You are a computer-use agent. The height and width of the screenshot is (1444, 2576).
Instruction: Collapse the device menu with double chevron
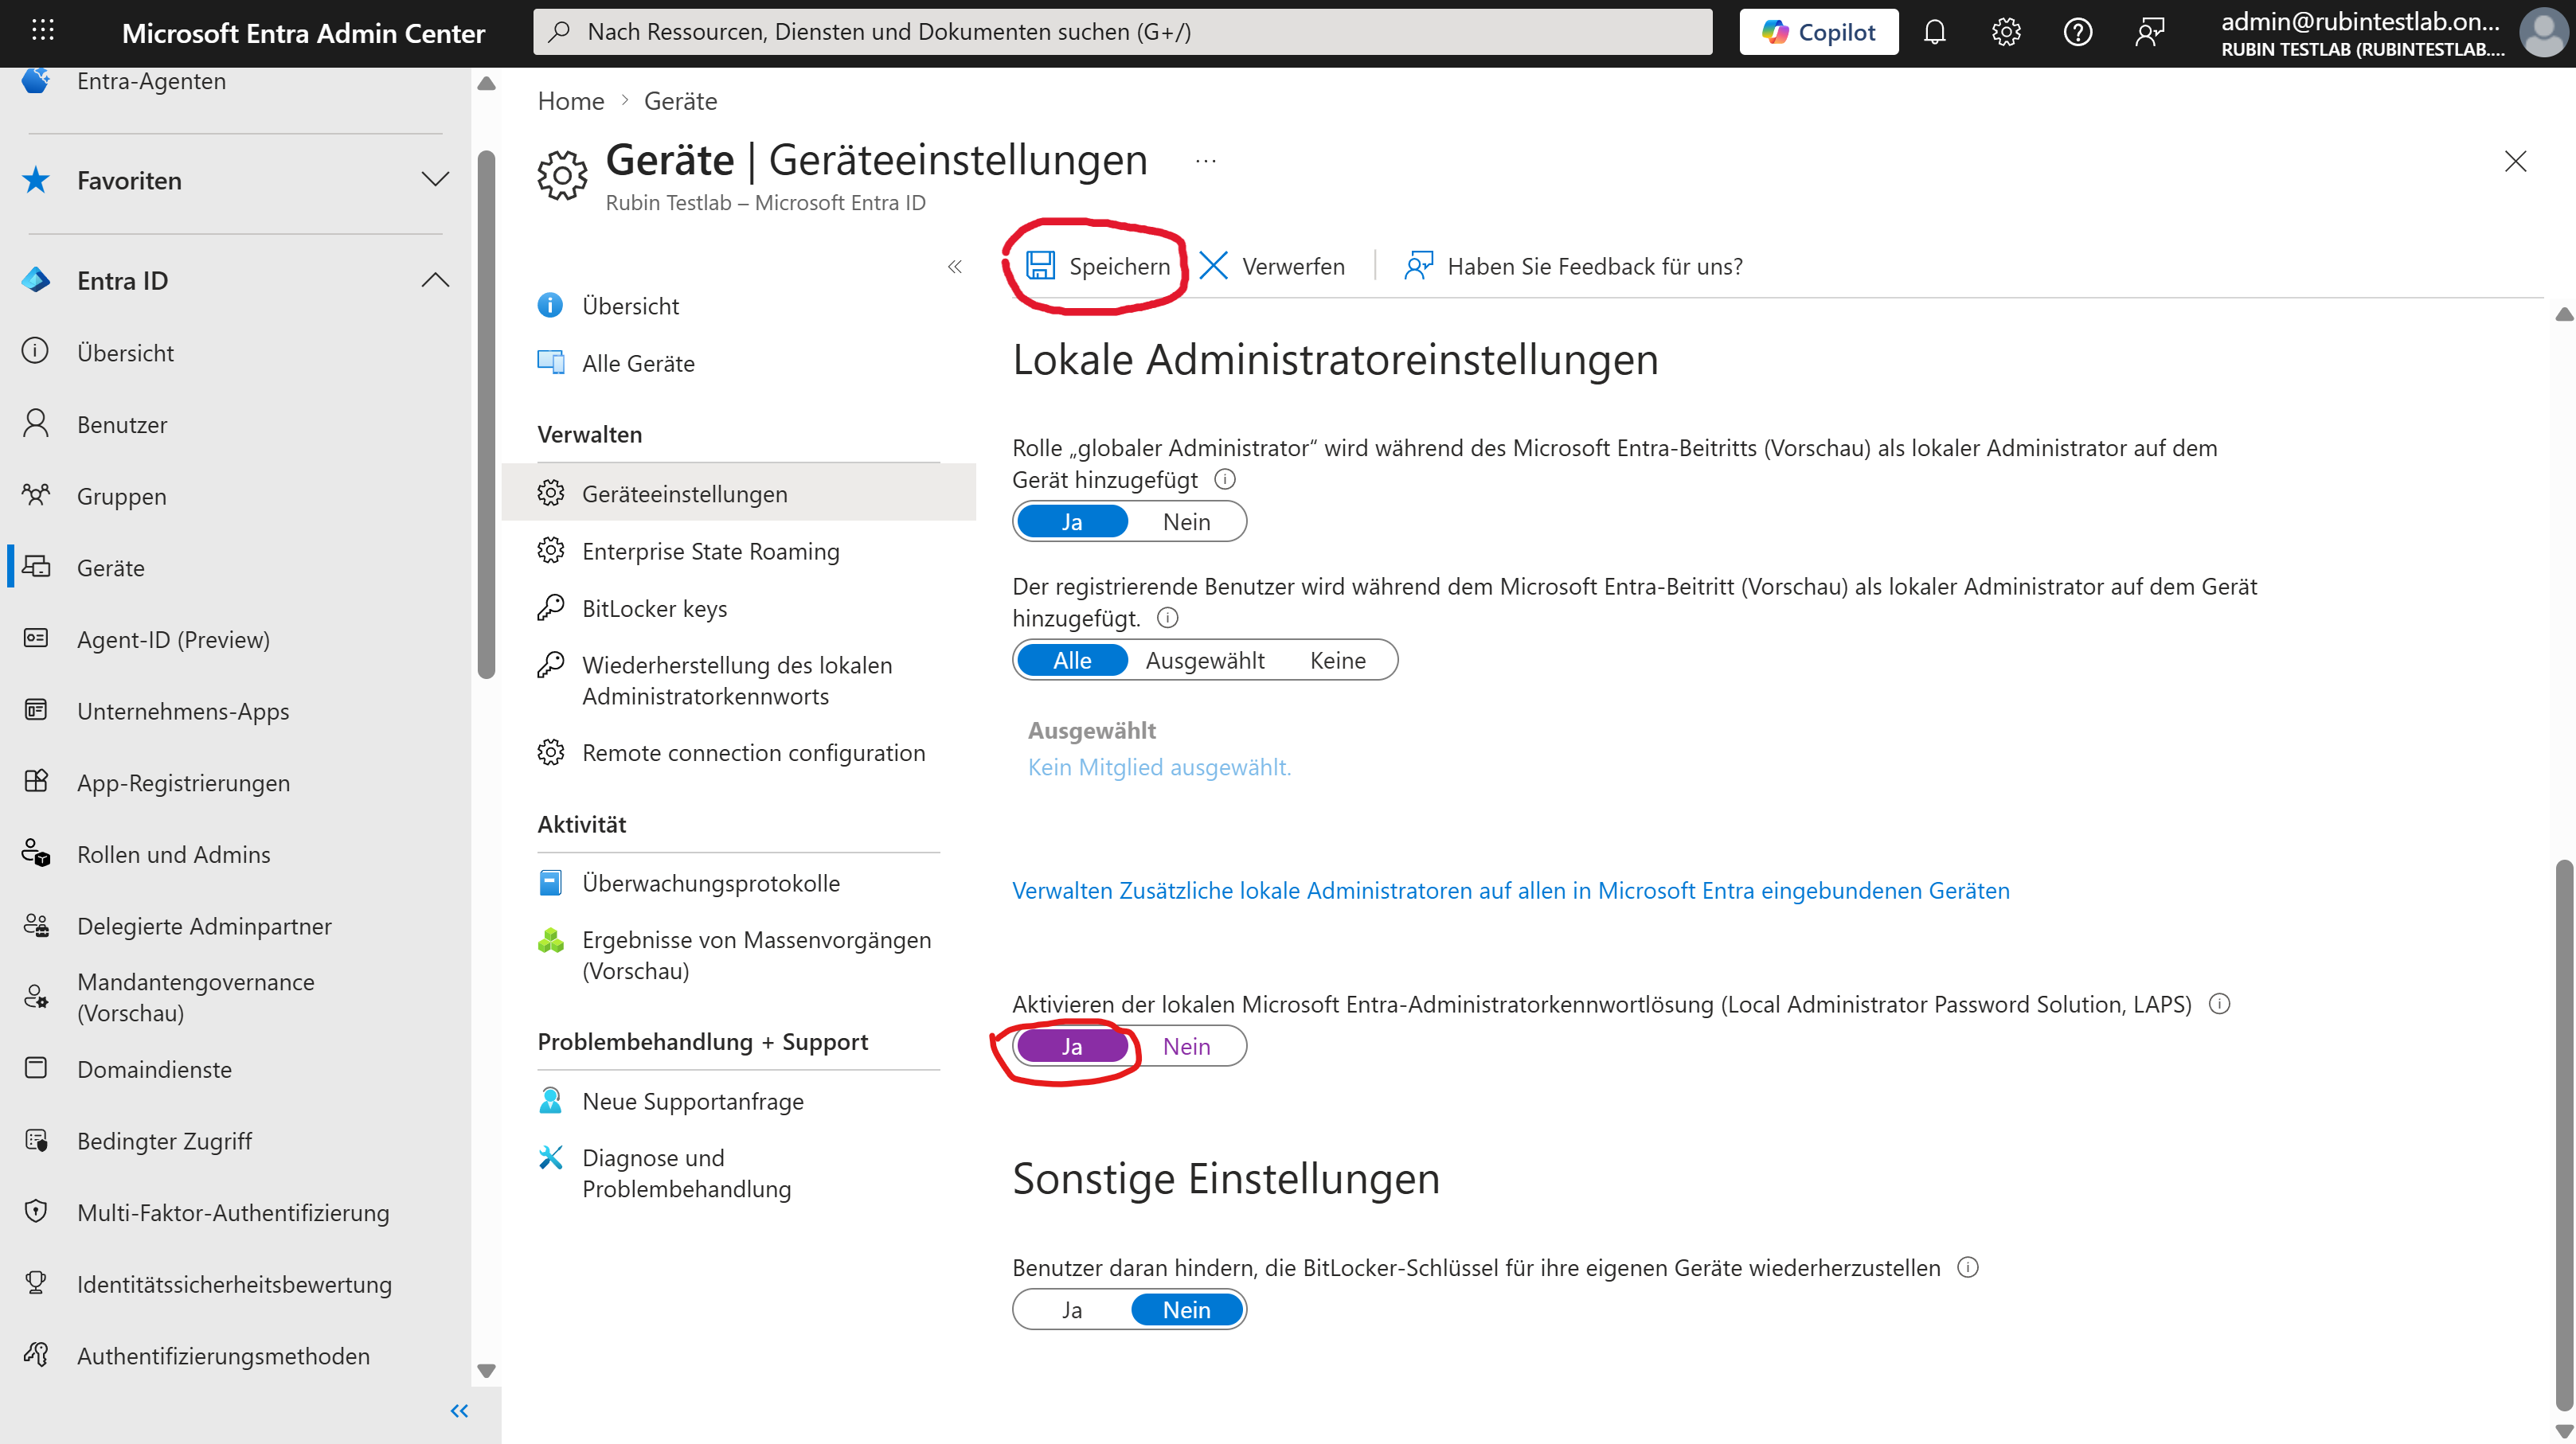pos(954,266)
